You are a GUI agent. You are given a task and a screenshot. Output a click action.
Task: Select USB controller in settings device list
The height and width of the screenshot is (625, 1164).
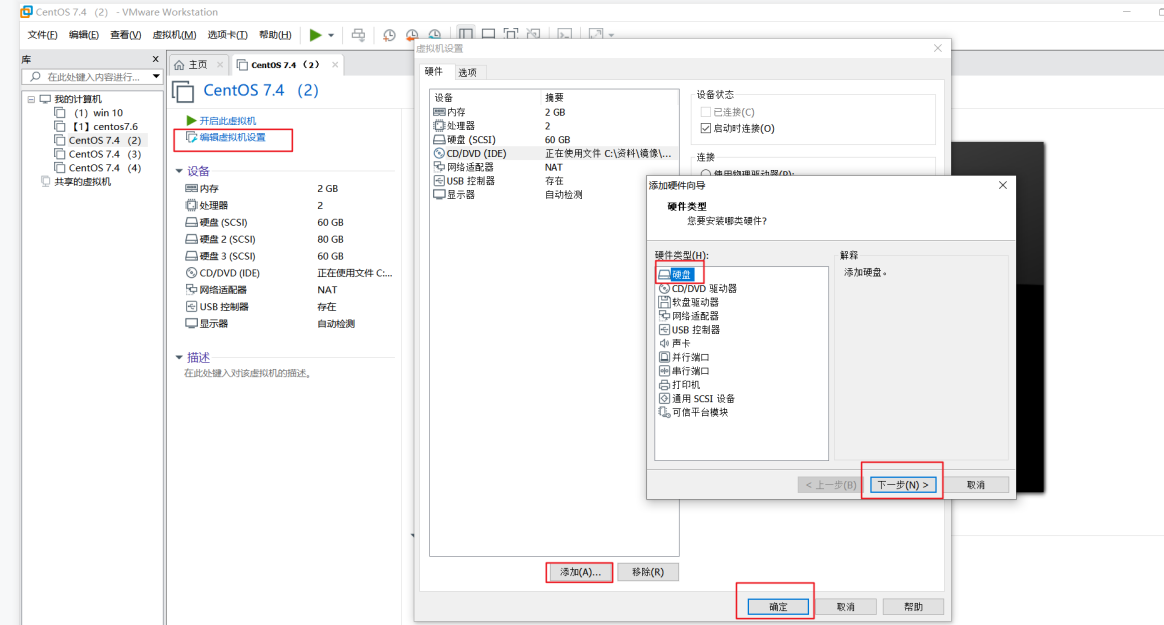coord(554,181)
